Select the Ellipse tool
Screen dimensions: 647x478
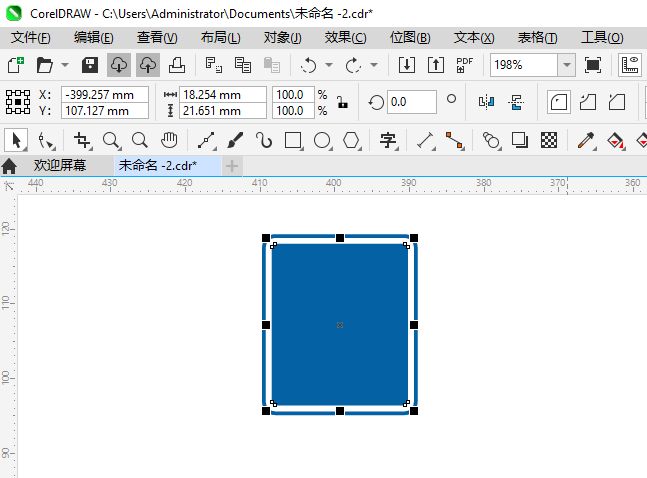pos(322,140)
